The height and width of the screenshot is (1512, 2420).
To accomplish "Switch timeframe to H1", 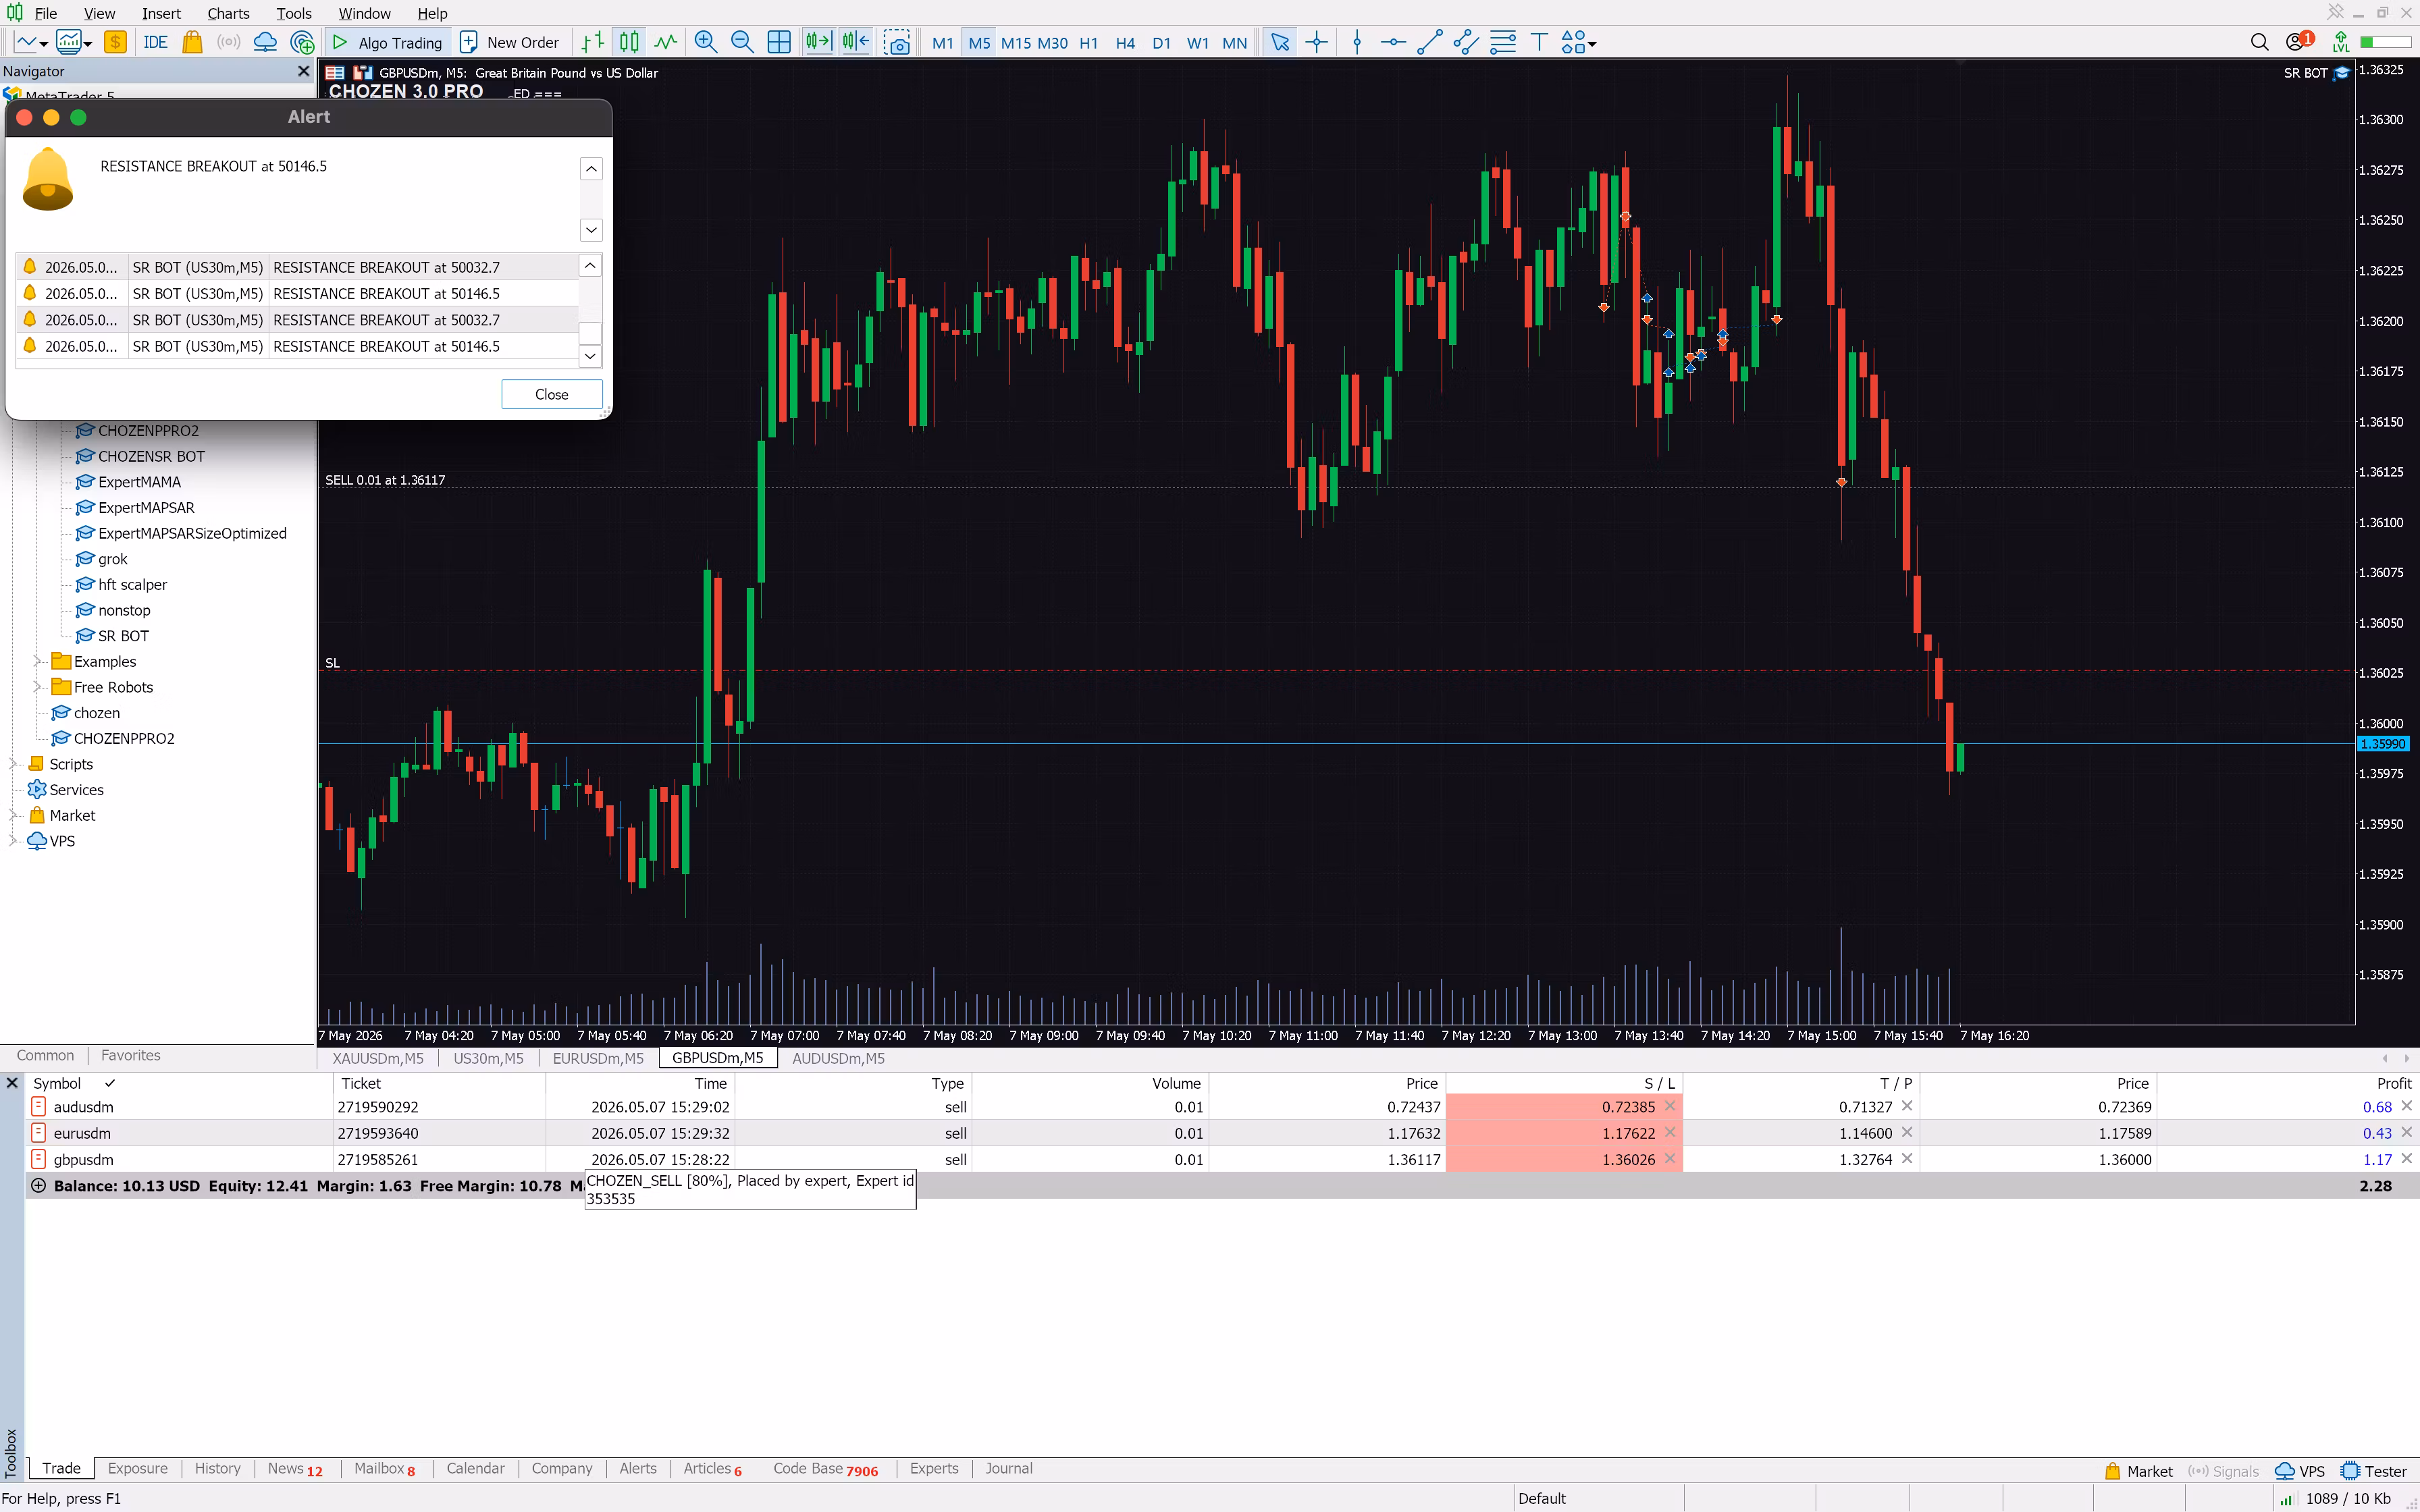I will click(x=1089, y=43).
